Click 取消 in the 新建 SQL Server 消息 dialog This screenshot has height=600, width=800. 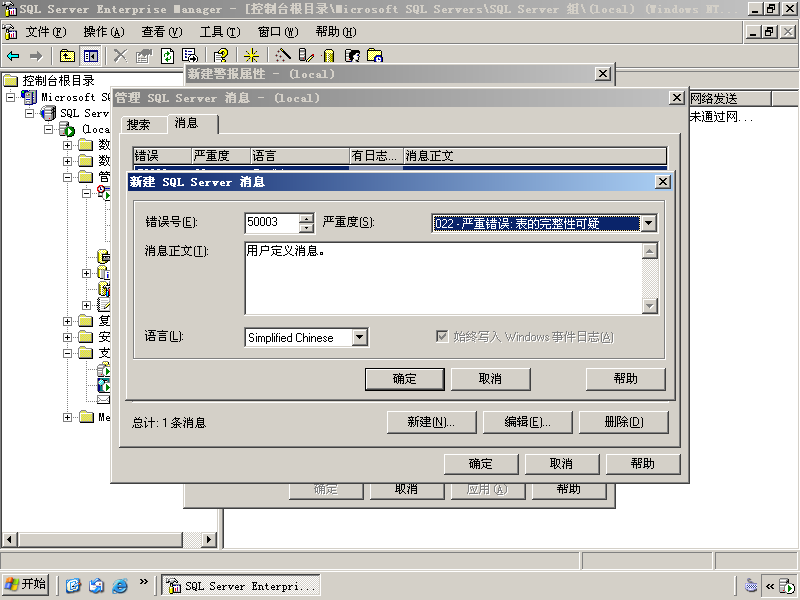(x=490, y=379)
